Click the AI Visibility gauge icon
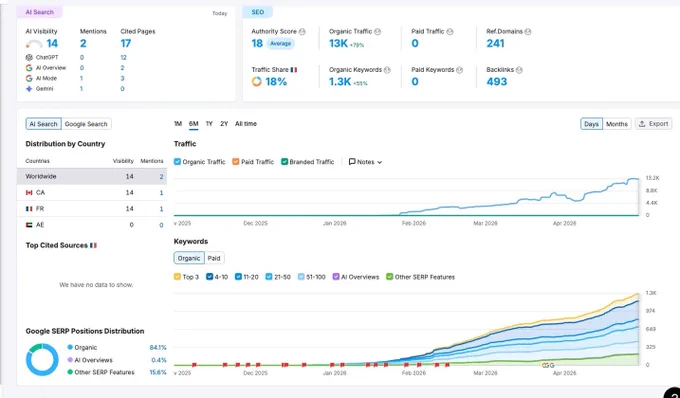Image resolution: width=680 pixels, height=398 pixels. [x=34, y=44]
